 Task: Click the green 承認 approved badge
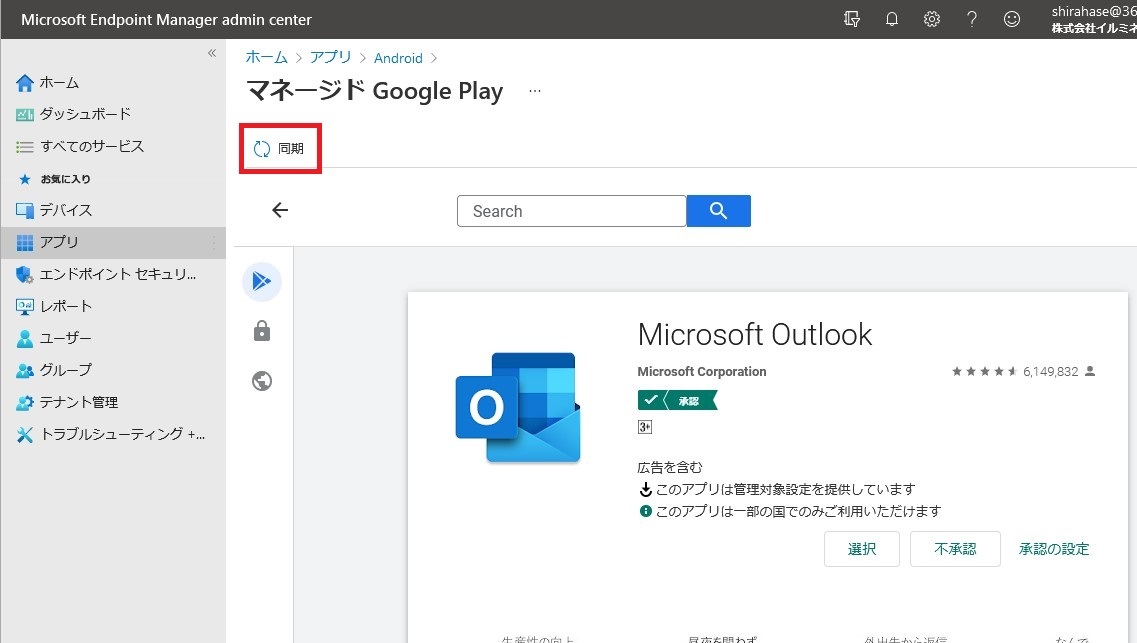(x=677, y=400)
